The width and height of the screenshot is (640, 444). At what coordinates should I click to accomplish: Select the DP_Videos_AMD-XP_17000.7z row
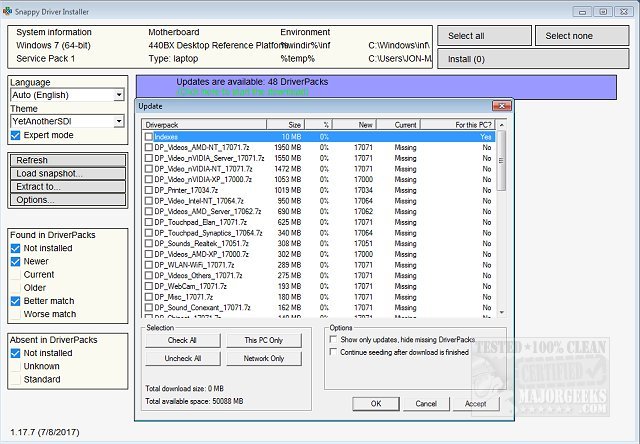(318, 254)
